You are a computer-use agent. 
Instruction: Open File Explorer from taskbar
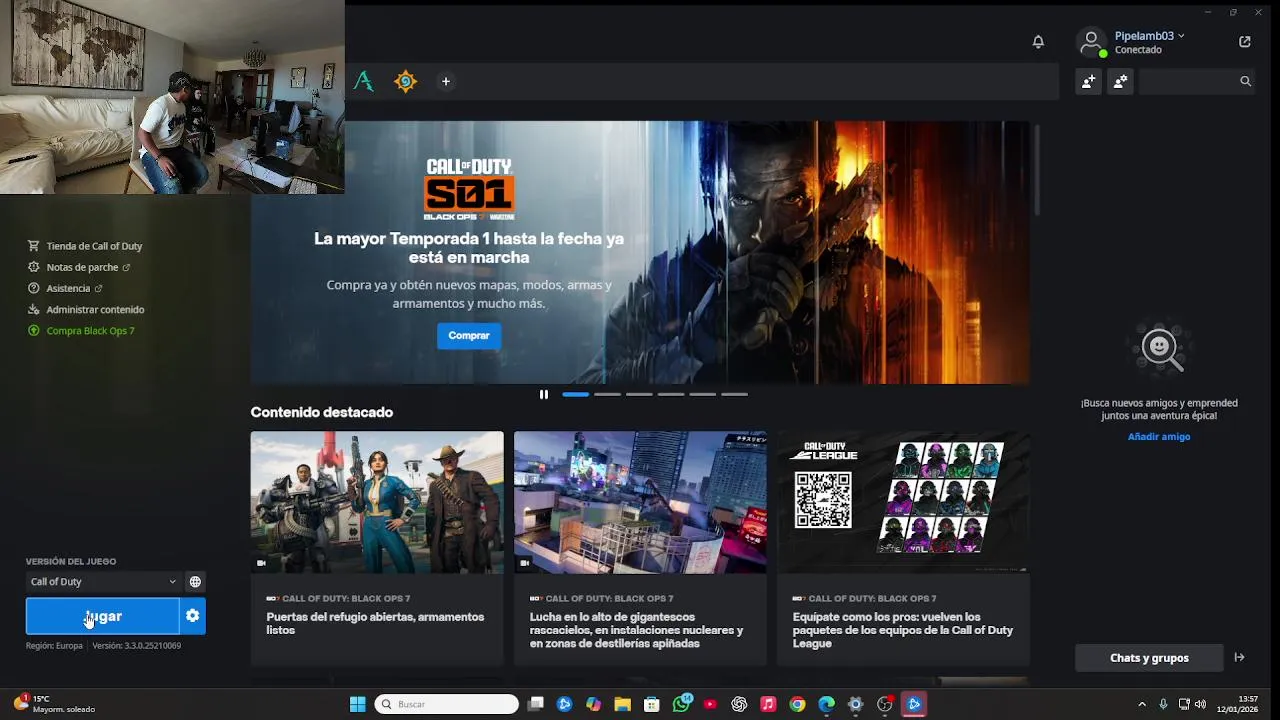622,704
